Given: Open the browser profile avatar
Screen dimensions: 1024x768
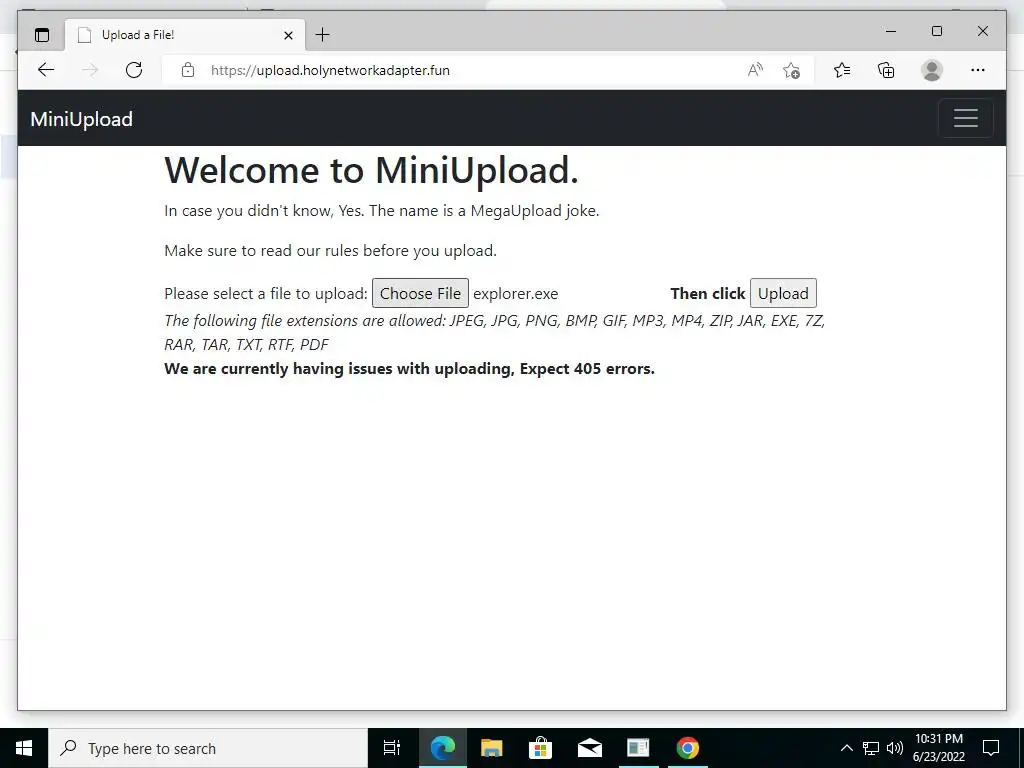Looking at the screenshot, I should tap(932, 70).
